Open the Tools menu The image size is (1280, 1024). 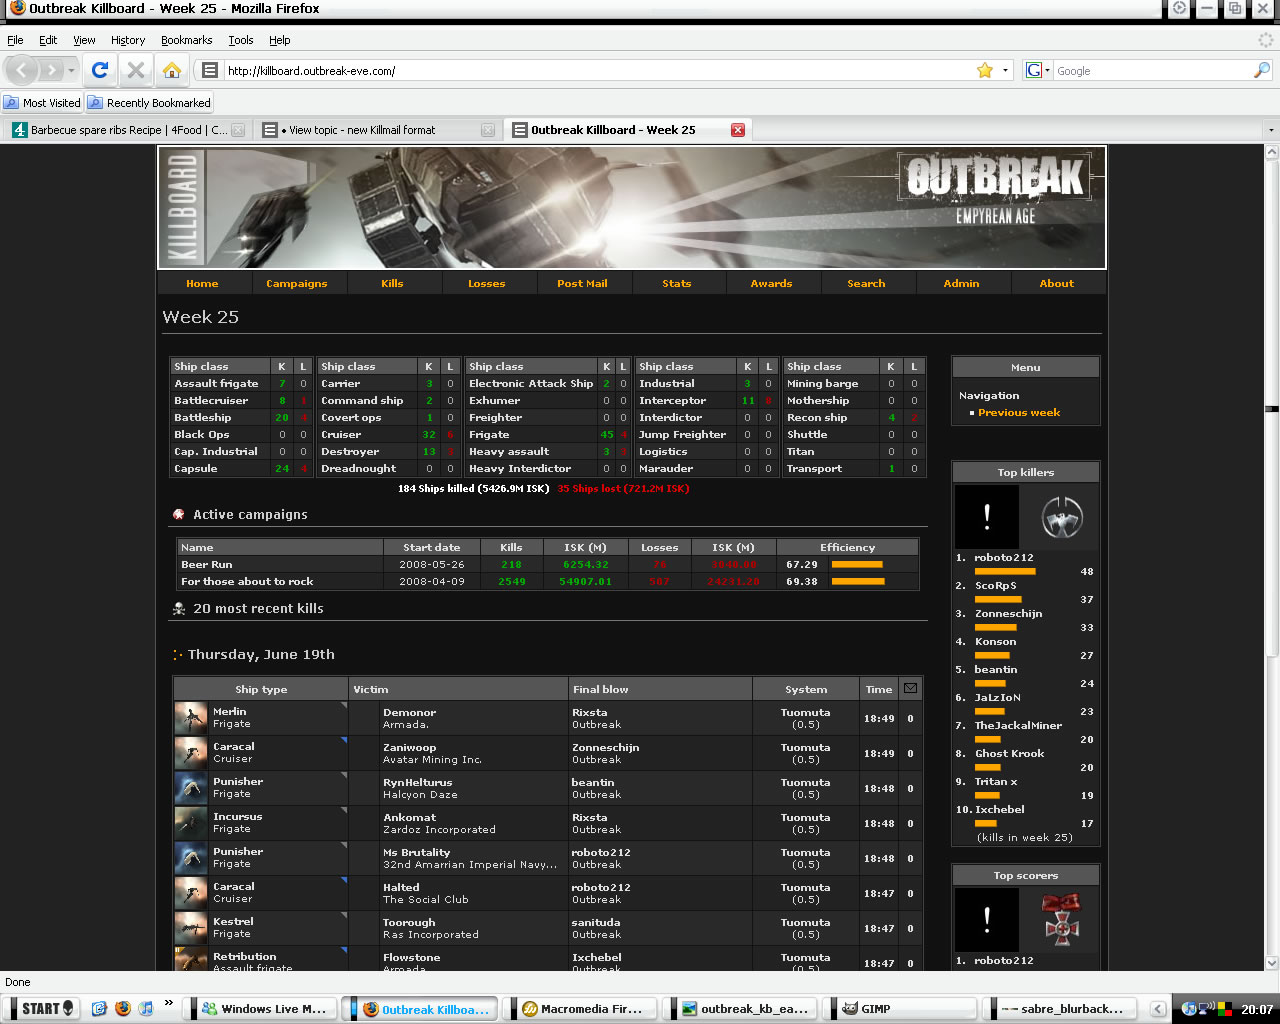(241, 40)
